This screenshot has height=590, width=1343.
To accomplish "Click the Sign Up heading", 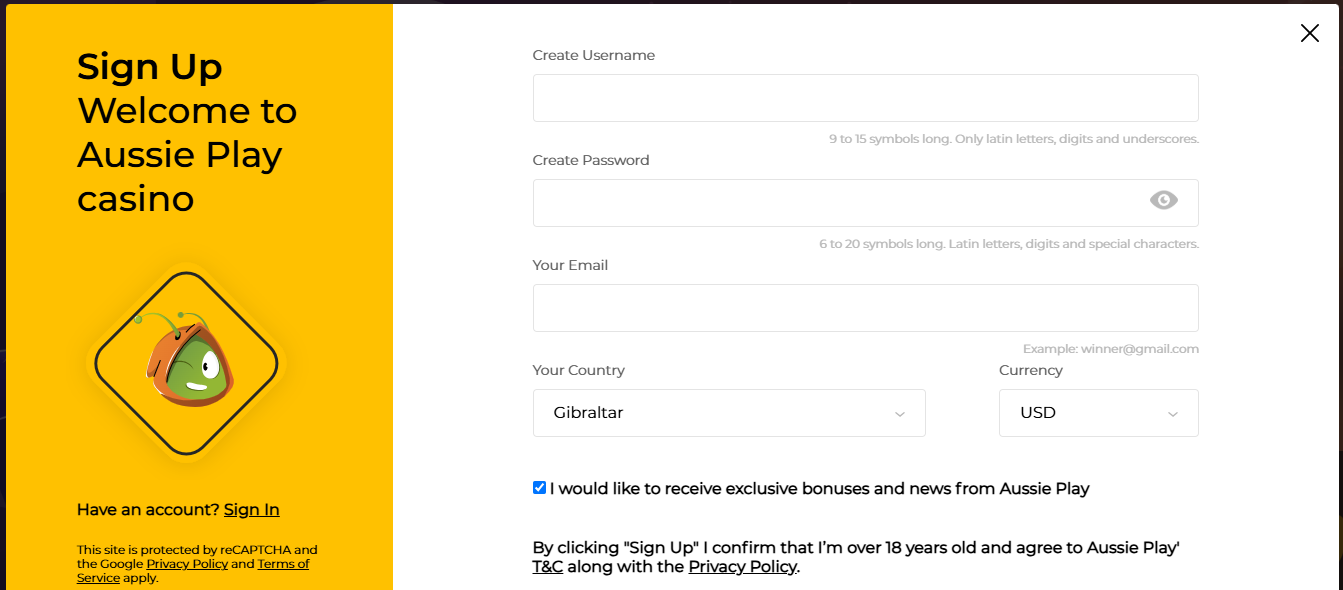I will pos(150,67).
